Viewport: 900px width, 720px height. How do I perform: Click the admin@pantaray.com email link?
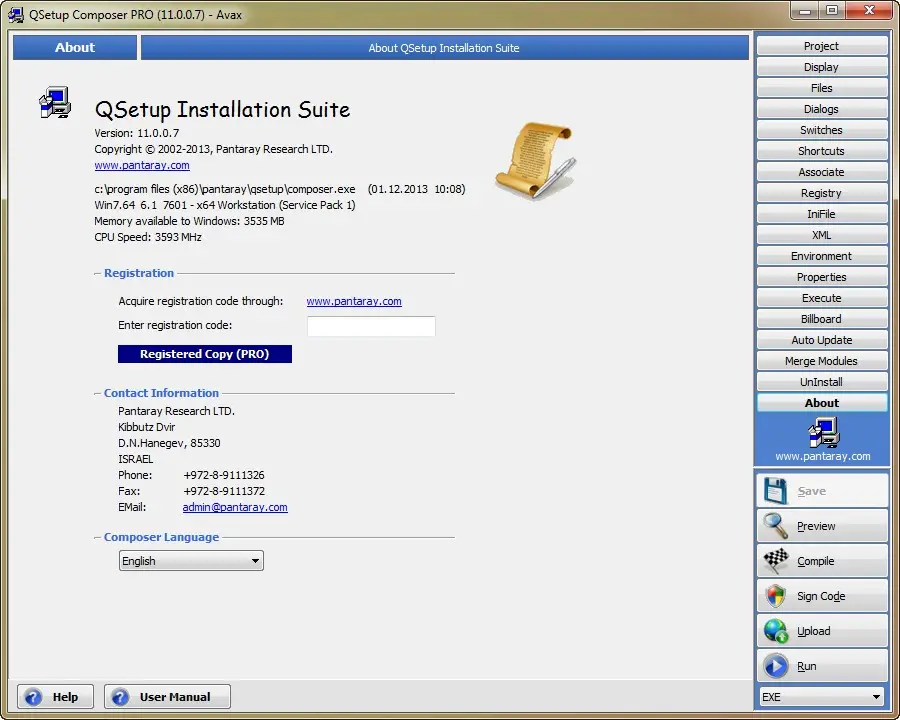pyautogui.click(x=235, y=508)
